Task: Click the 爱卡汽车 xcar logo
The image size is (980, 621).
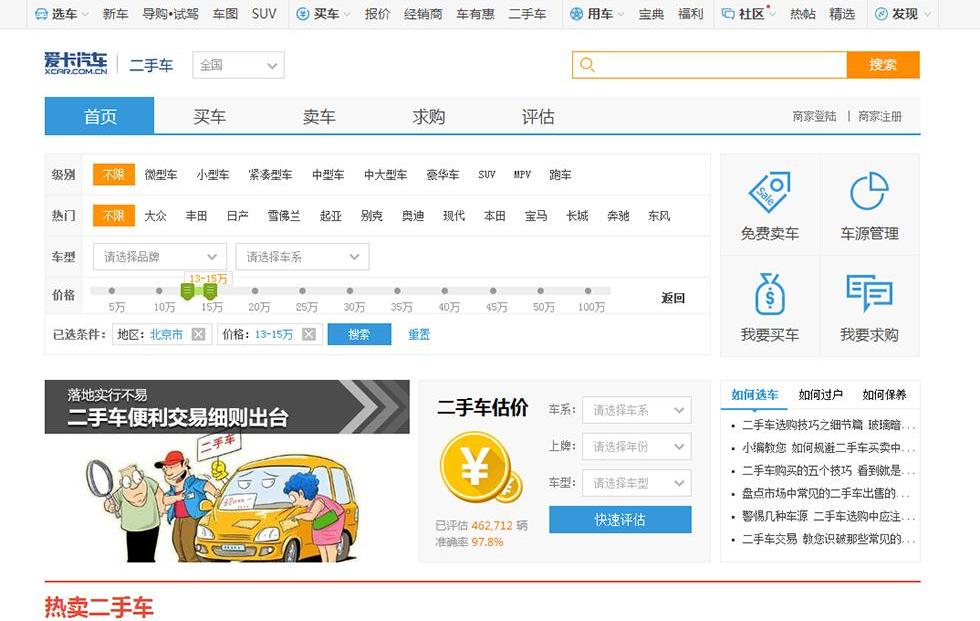Action: pos(75,65)
